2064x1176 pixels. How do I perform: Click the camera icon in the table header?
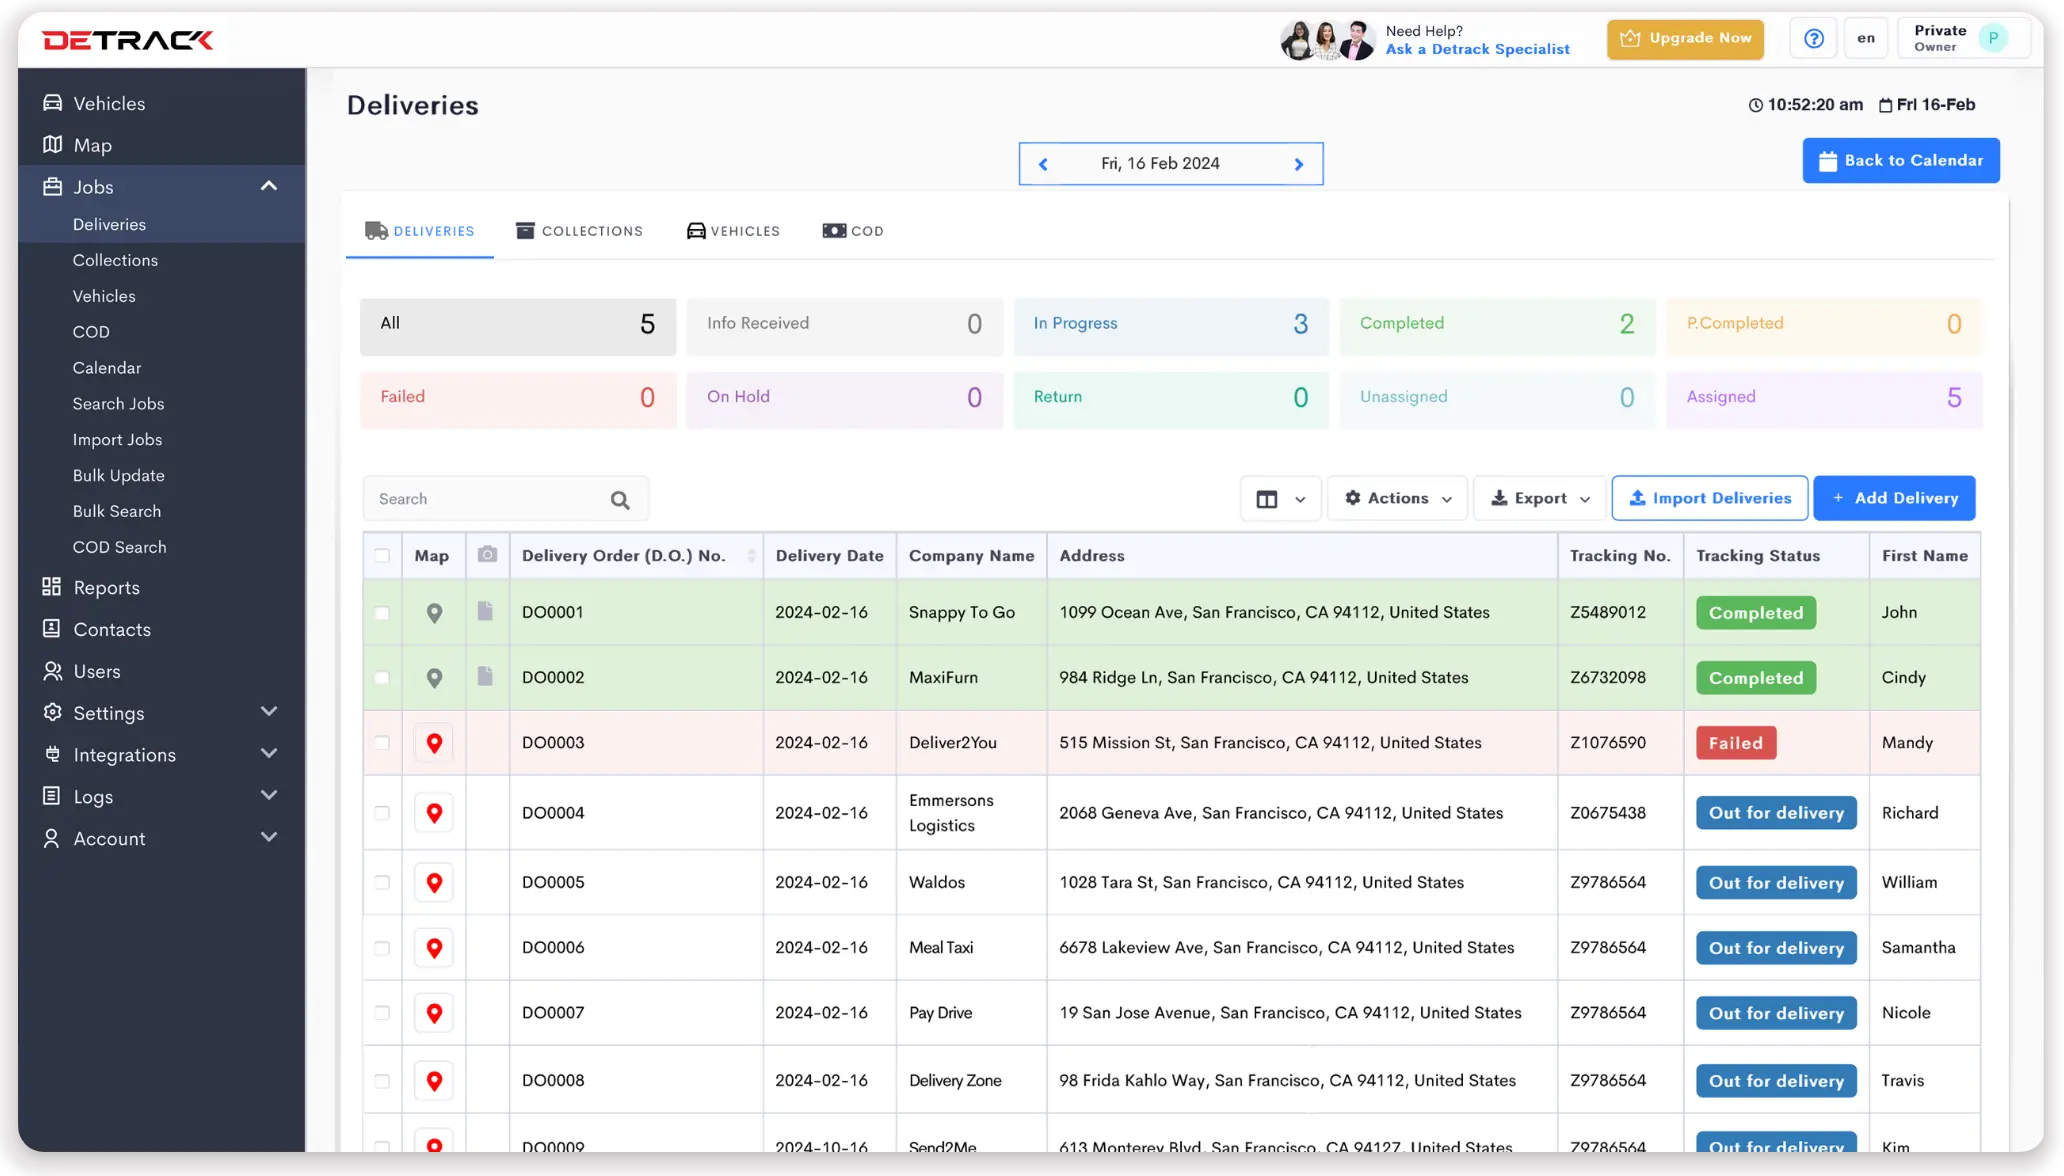487,556
